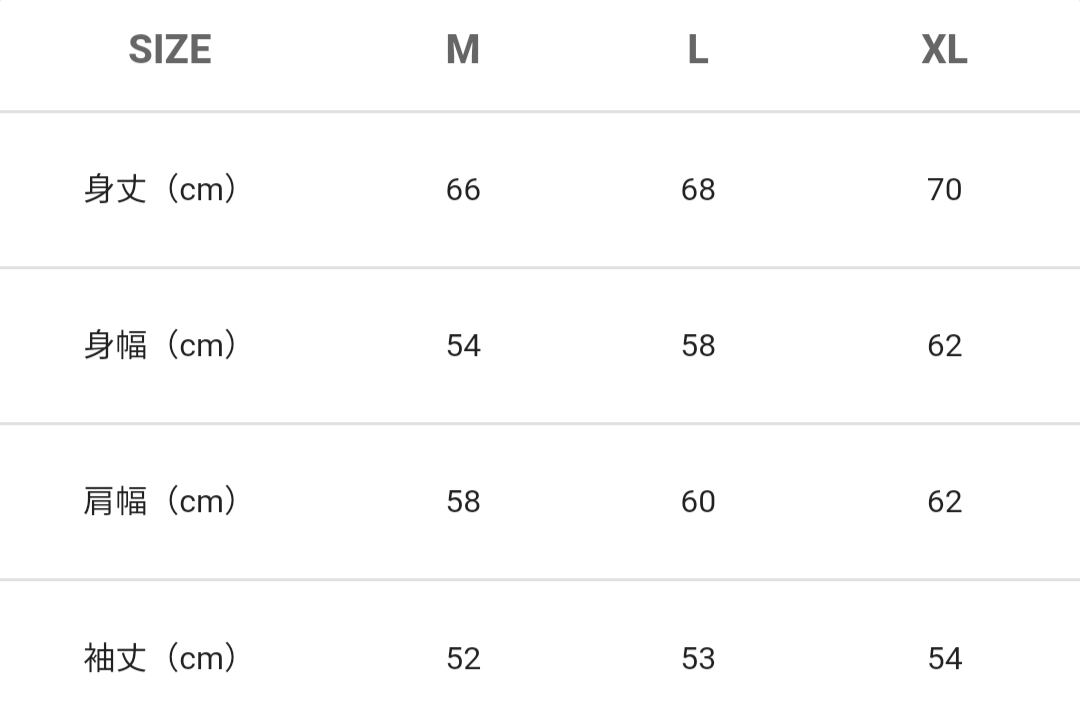Click the 身幅 value 62 for size XL

[x=944, y=346]
